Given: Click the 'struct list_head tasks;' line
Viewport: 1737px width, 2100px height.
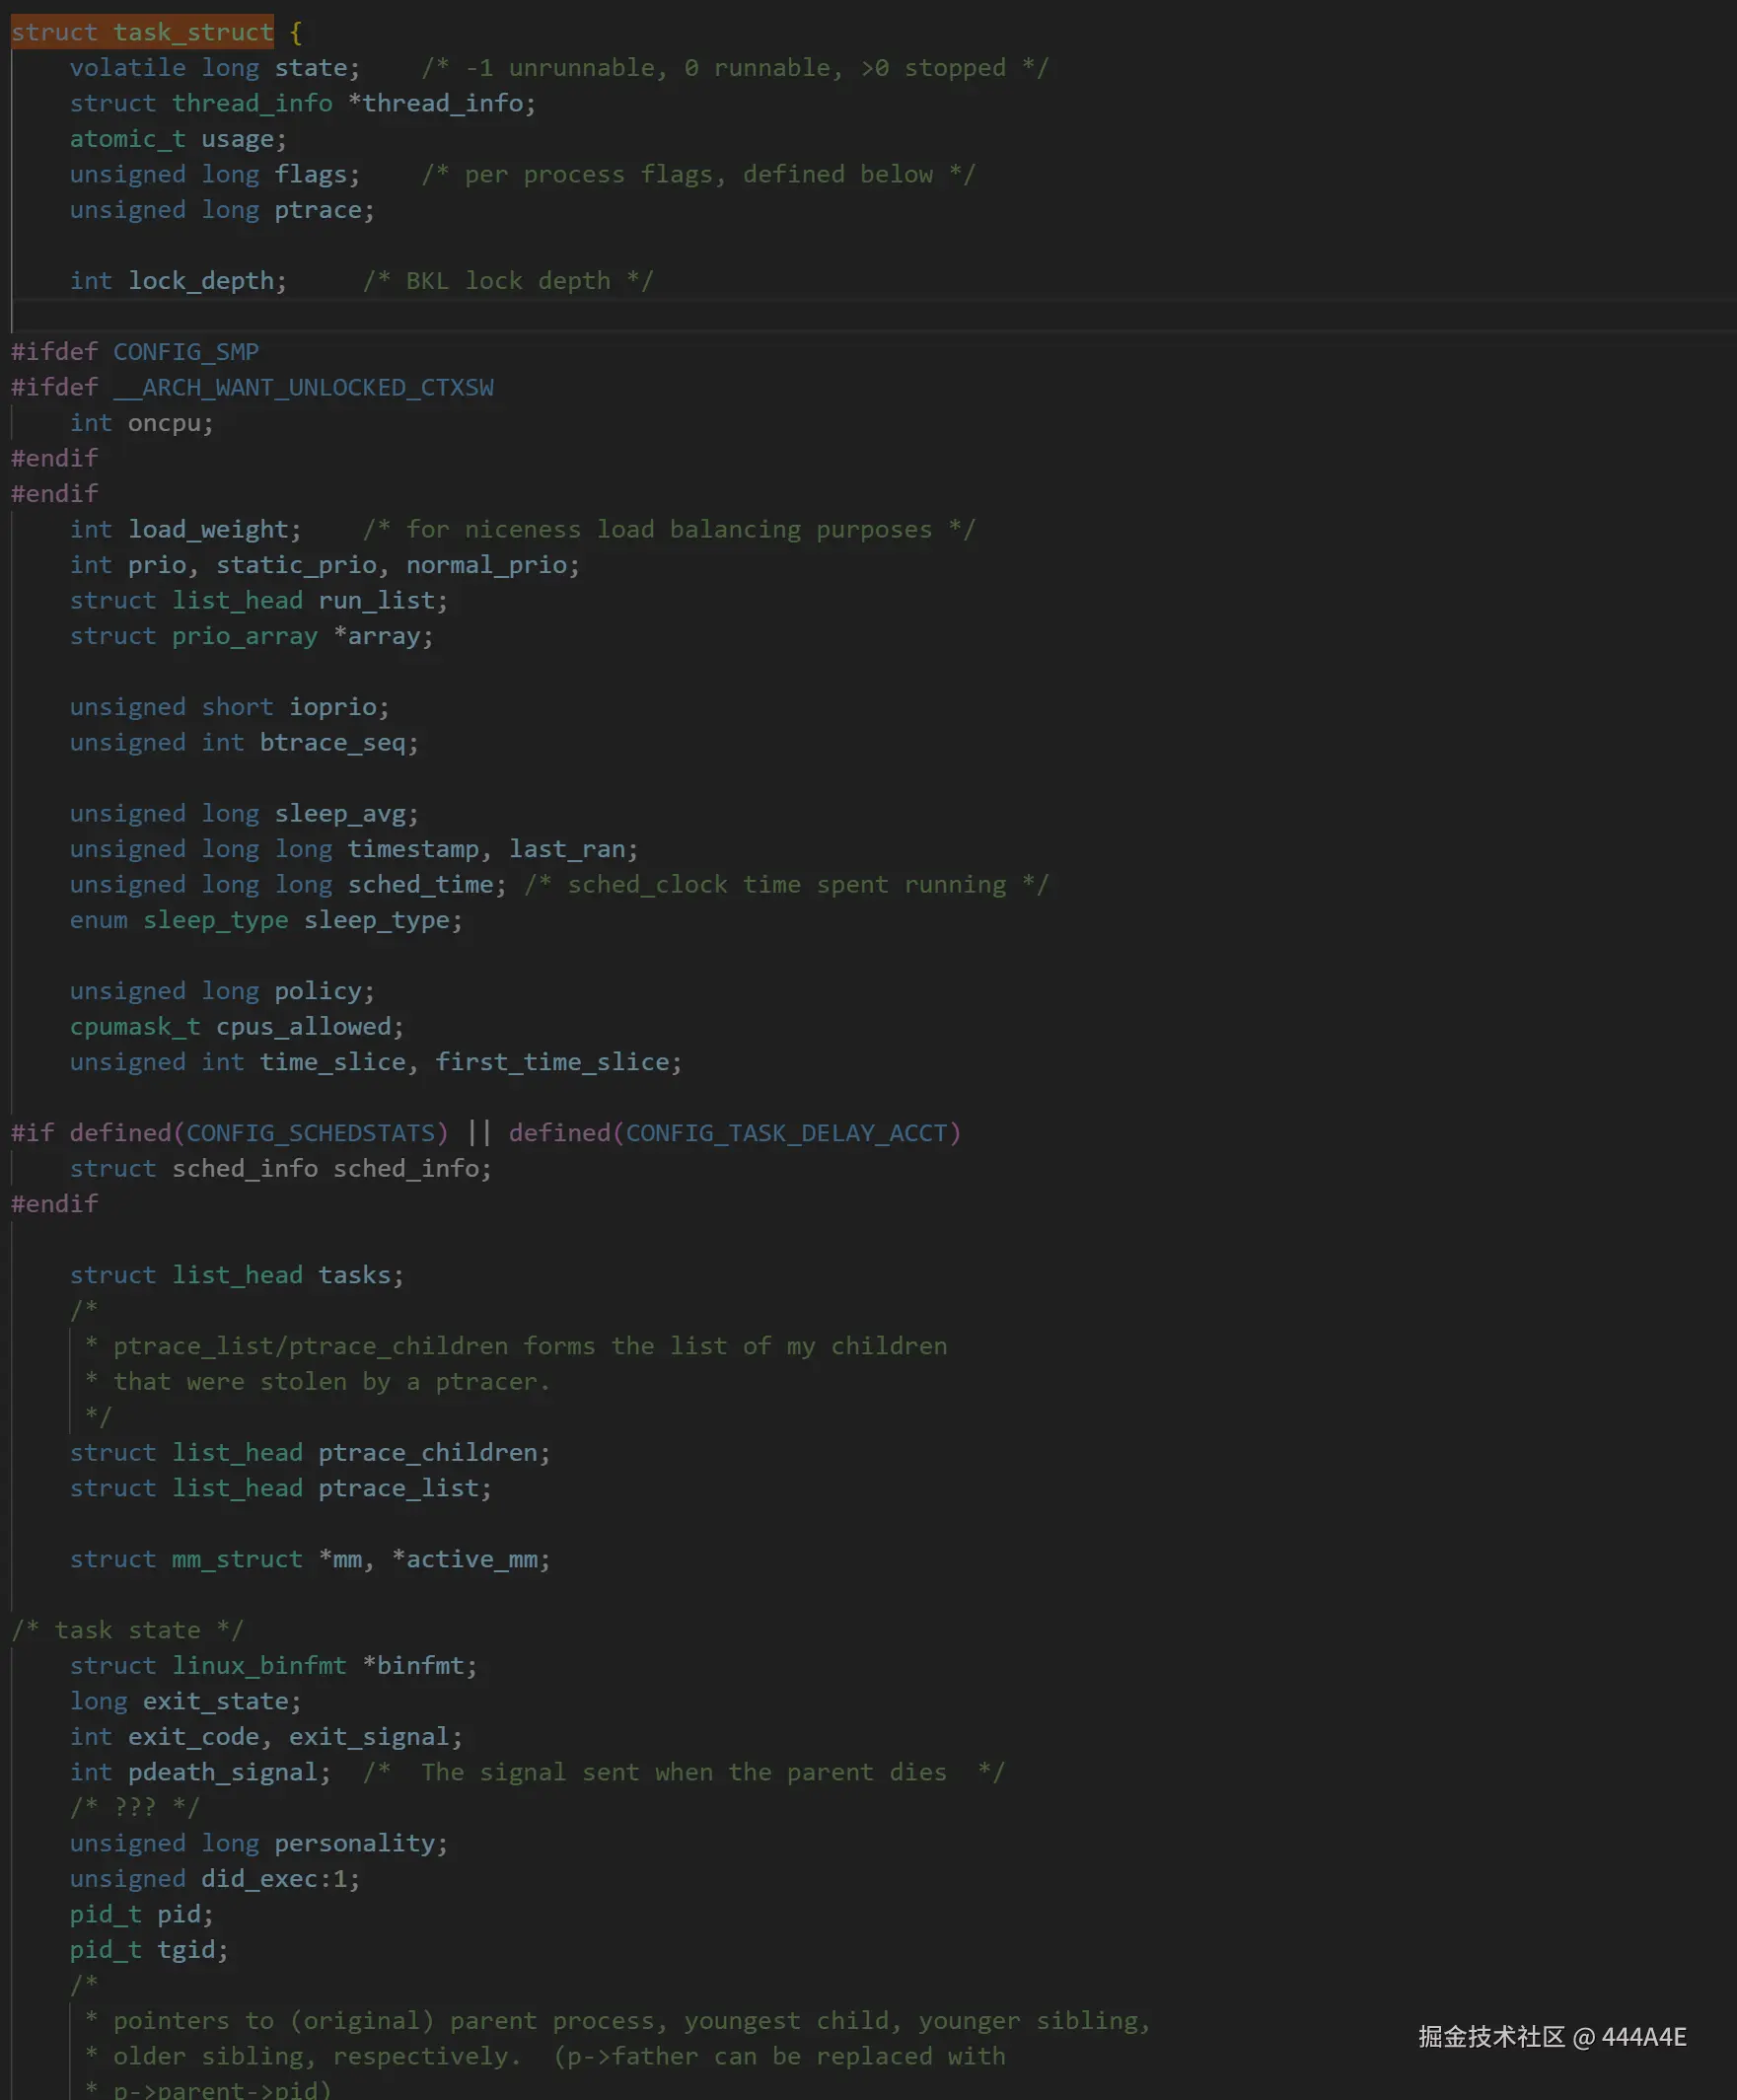Looking at the screenshot, I should pyautogui.click(x=237, y=1275).
